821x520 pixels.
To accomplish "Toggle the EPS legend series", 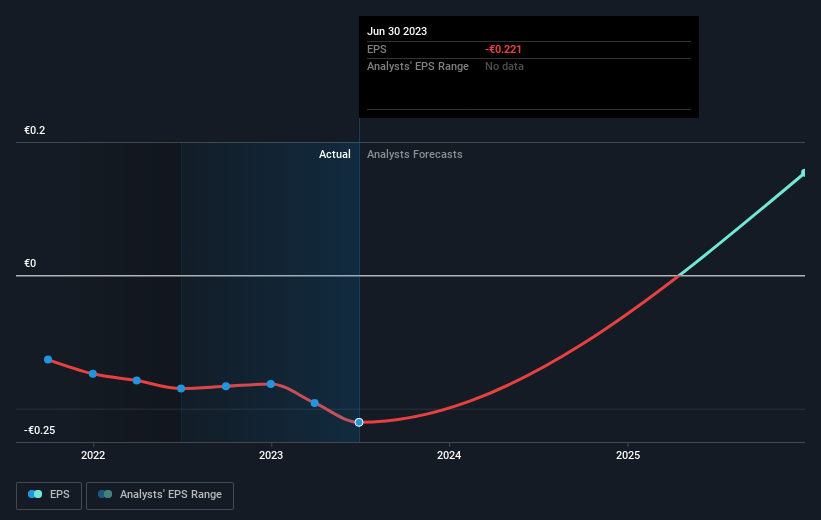I will [x=49, y=495].
